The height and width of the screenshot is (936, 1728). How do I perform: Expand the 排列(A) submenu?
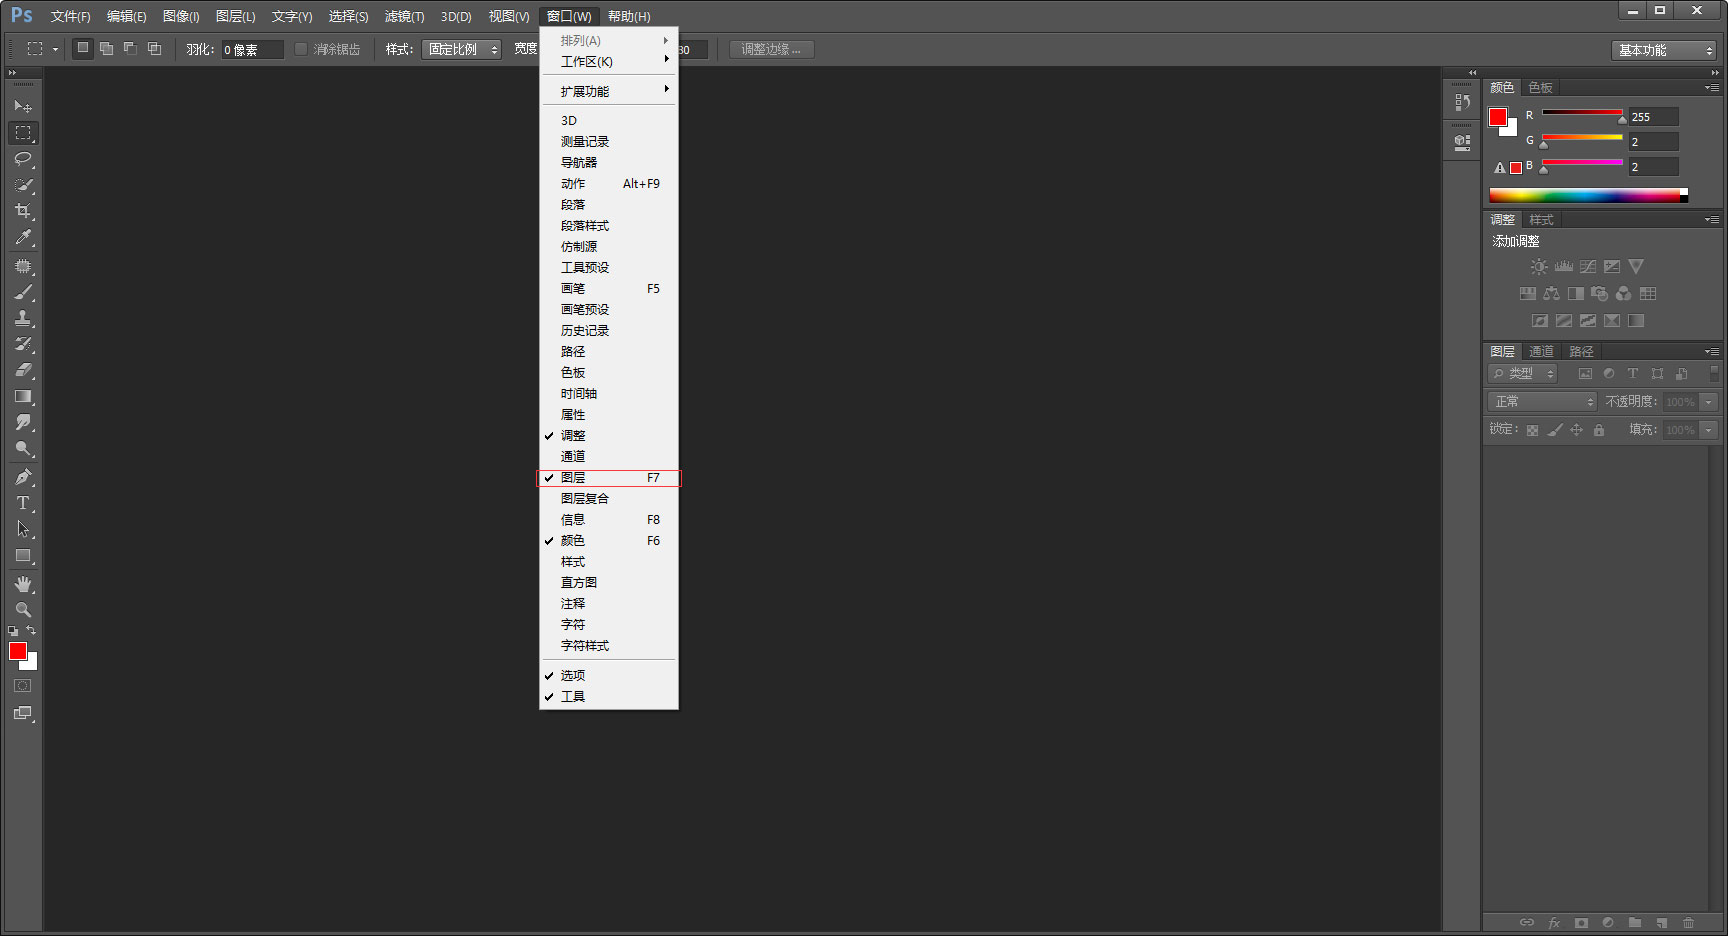coord(609,41)
